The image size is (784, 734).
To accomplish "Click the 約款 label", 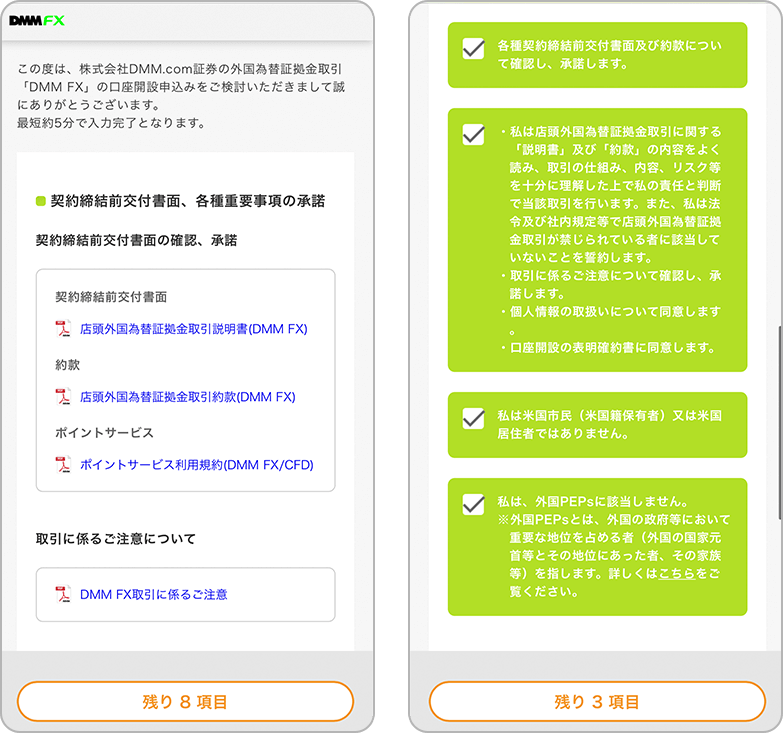I will click(x=68, y=365).
